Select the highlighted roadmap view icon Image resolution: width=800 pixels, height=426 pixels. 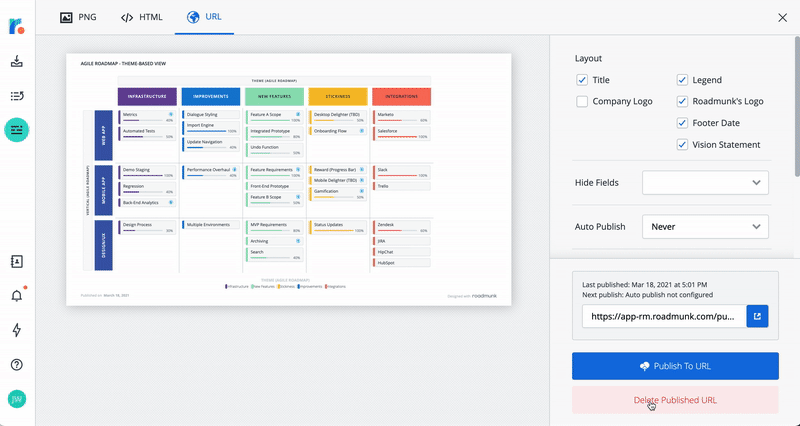click(x=17, y=130)
